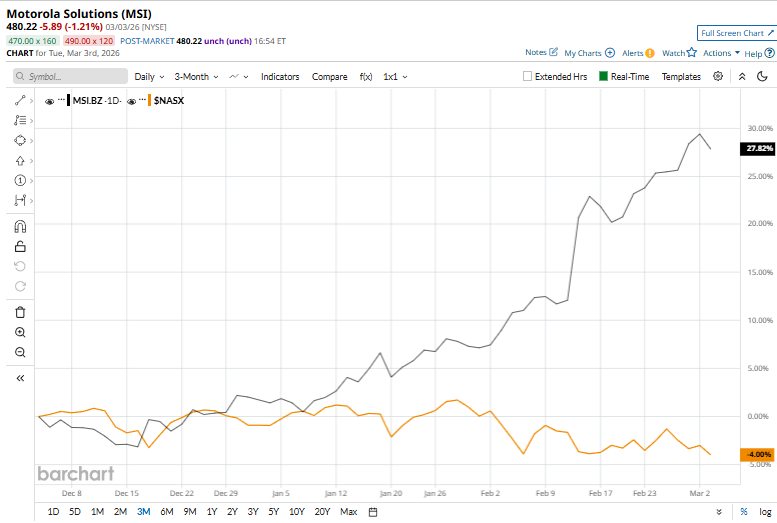Open the Compare option

329,76
